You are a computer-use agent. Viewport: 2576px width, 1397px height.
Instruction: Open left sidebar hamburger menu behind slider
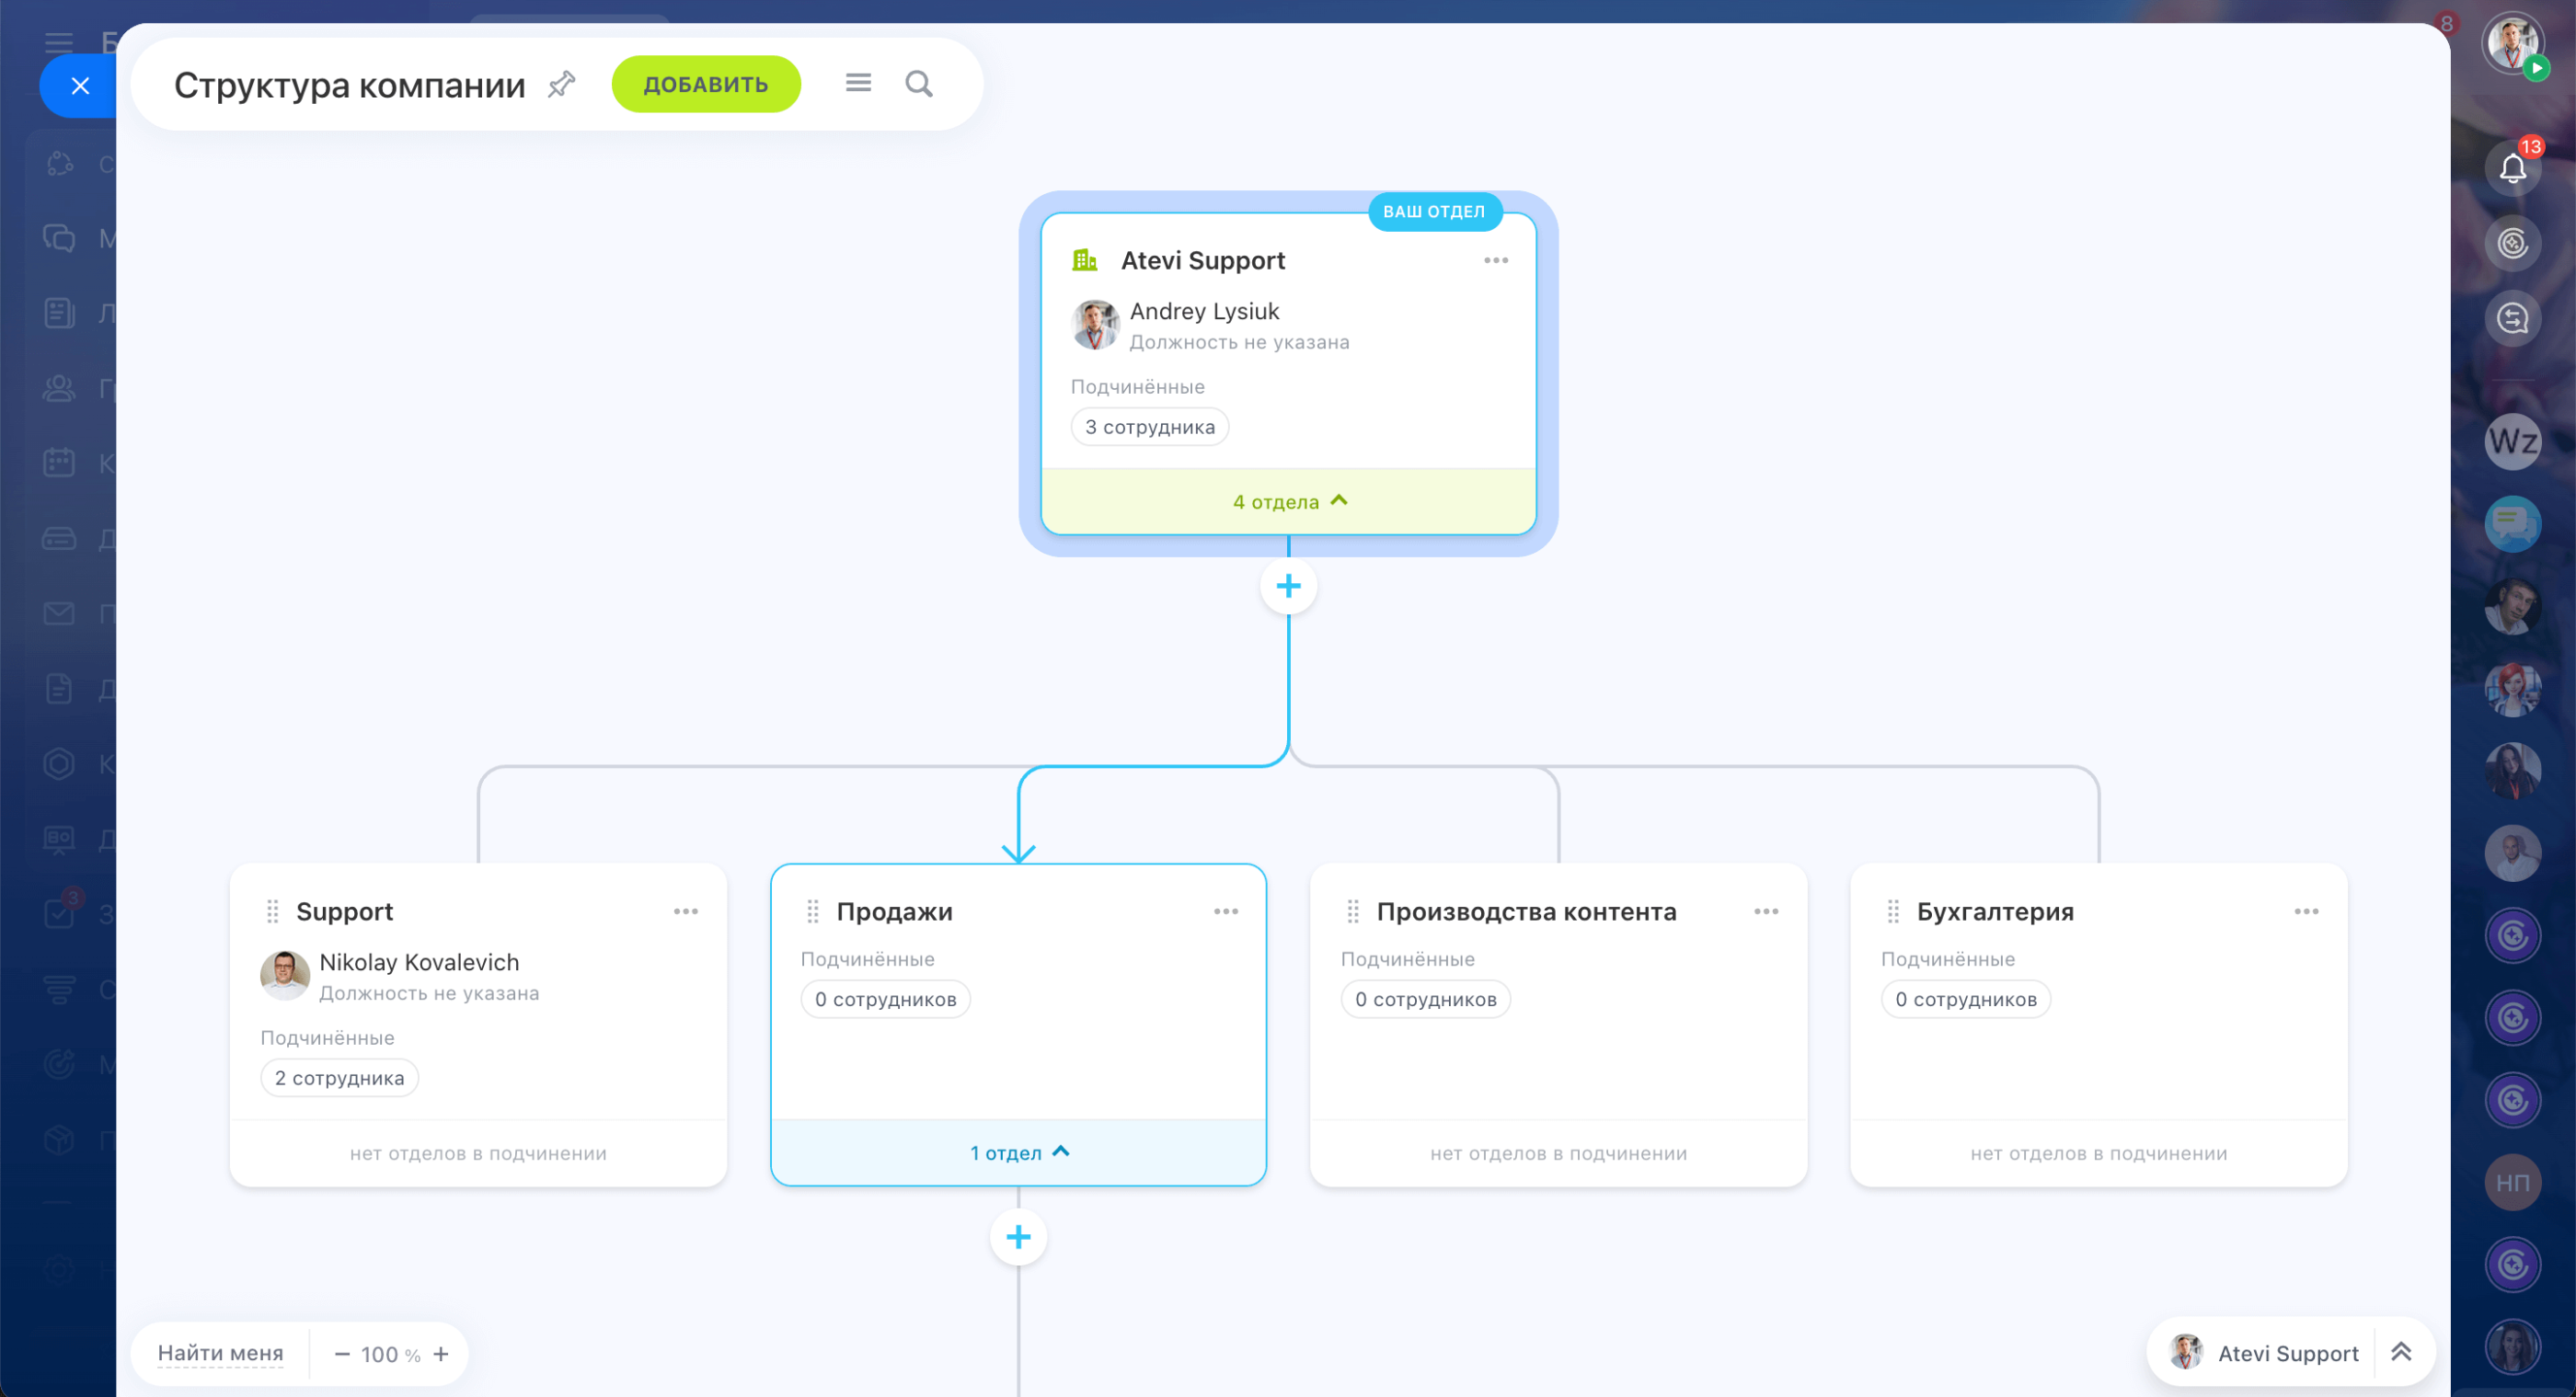pos(59,42)
